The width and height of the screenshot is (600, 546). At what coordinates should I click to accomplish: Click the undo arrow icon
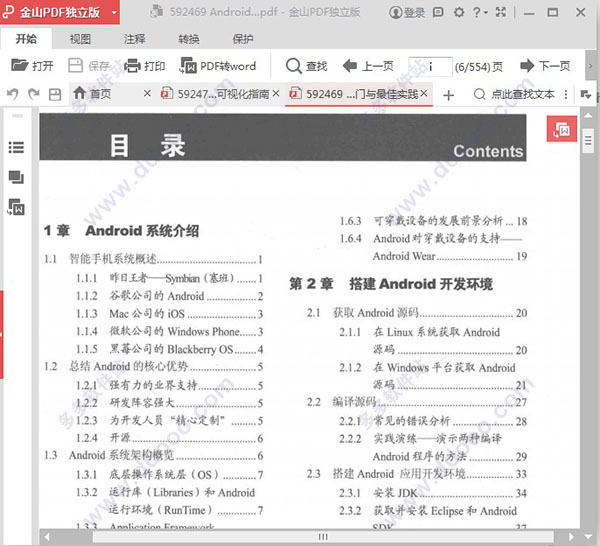click(x=13, y=94)
